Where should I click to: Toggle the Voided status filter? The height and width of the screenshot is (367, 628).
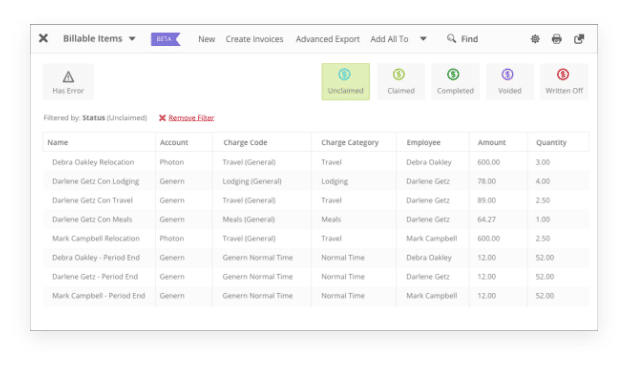tap(510, 82)
